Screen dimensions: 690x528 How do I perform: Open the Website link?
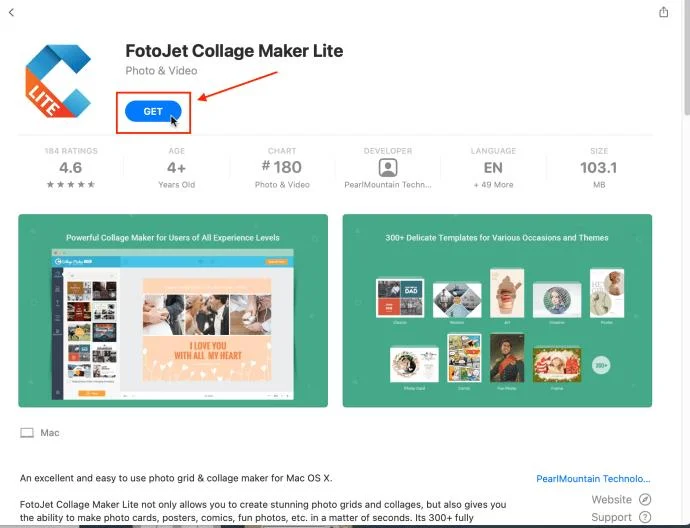[x=611, y=499]
